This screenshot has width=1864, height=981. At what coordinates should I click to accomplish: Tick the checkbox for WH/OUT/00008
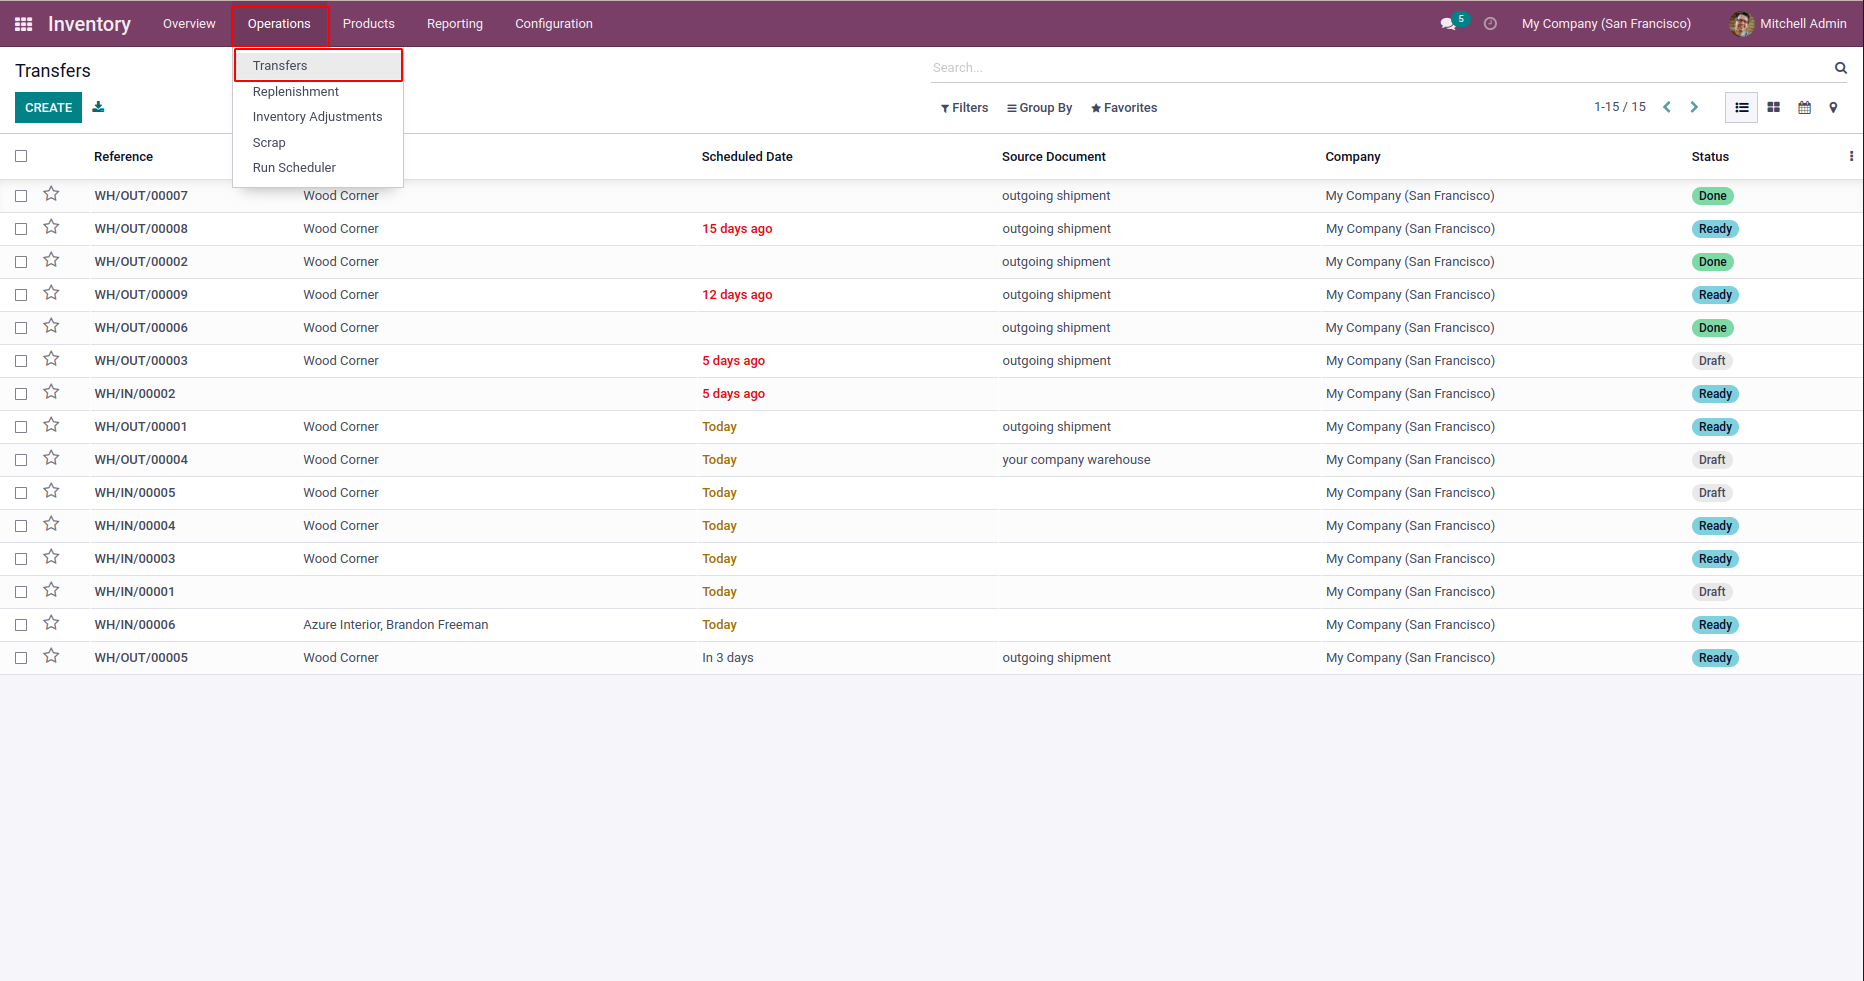tap(21, 229)
